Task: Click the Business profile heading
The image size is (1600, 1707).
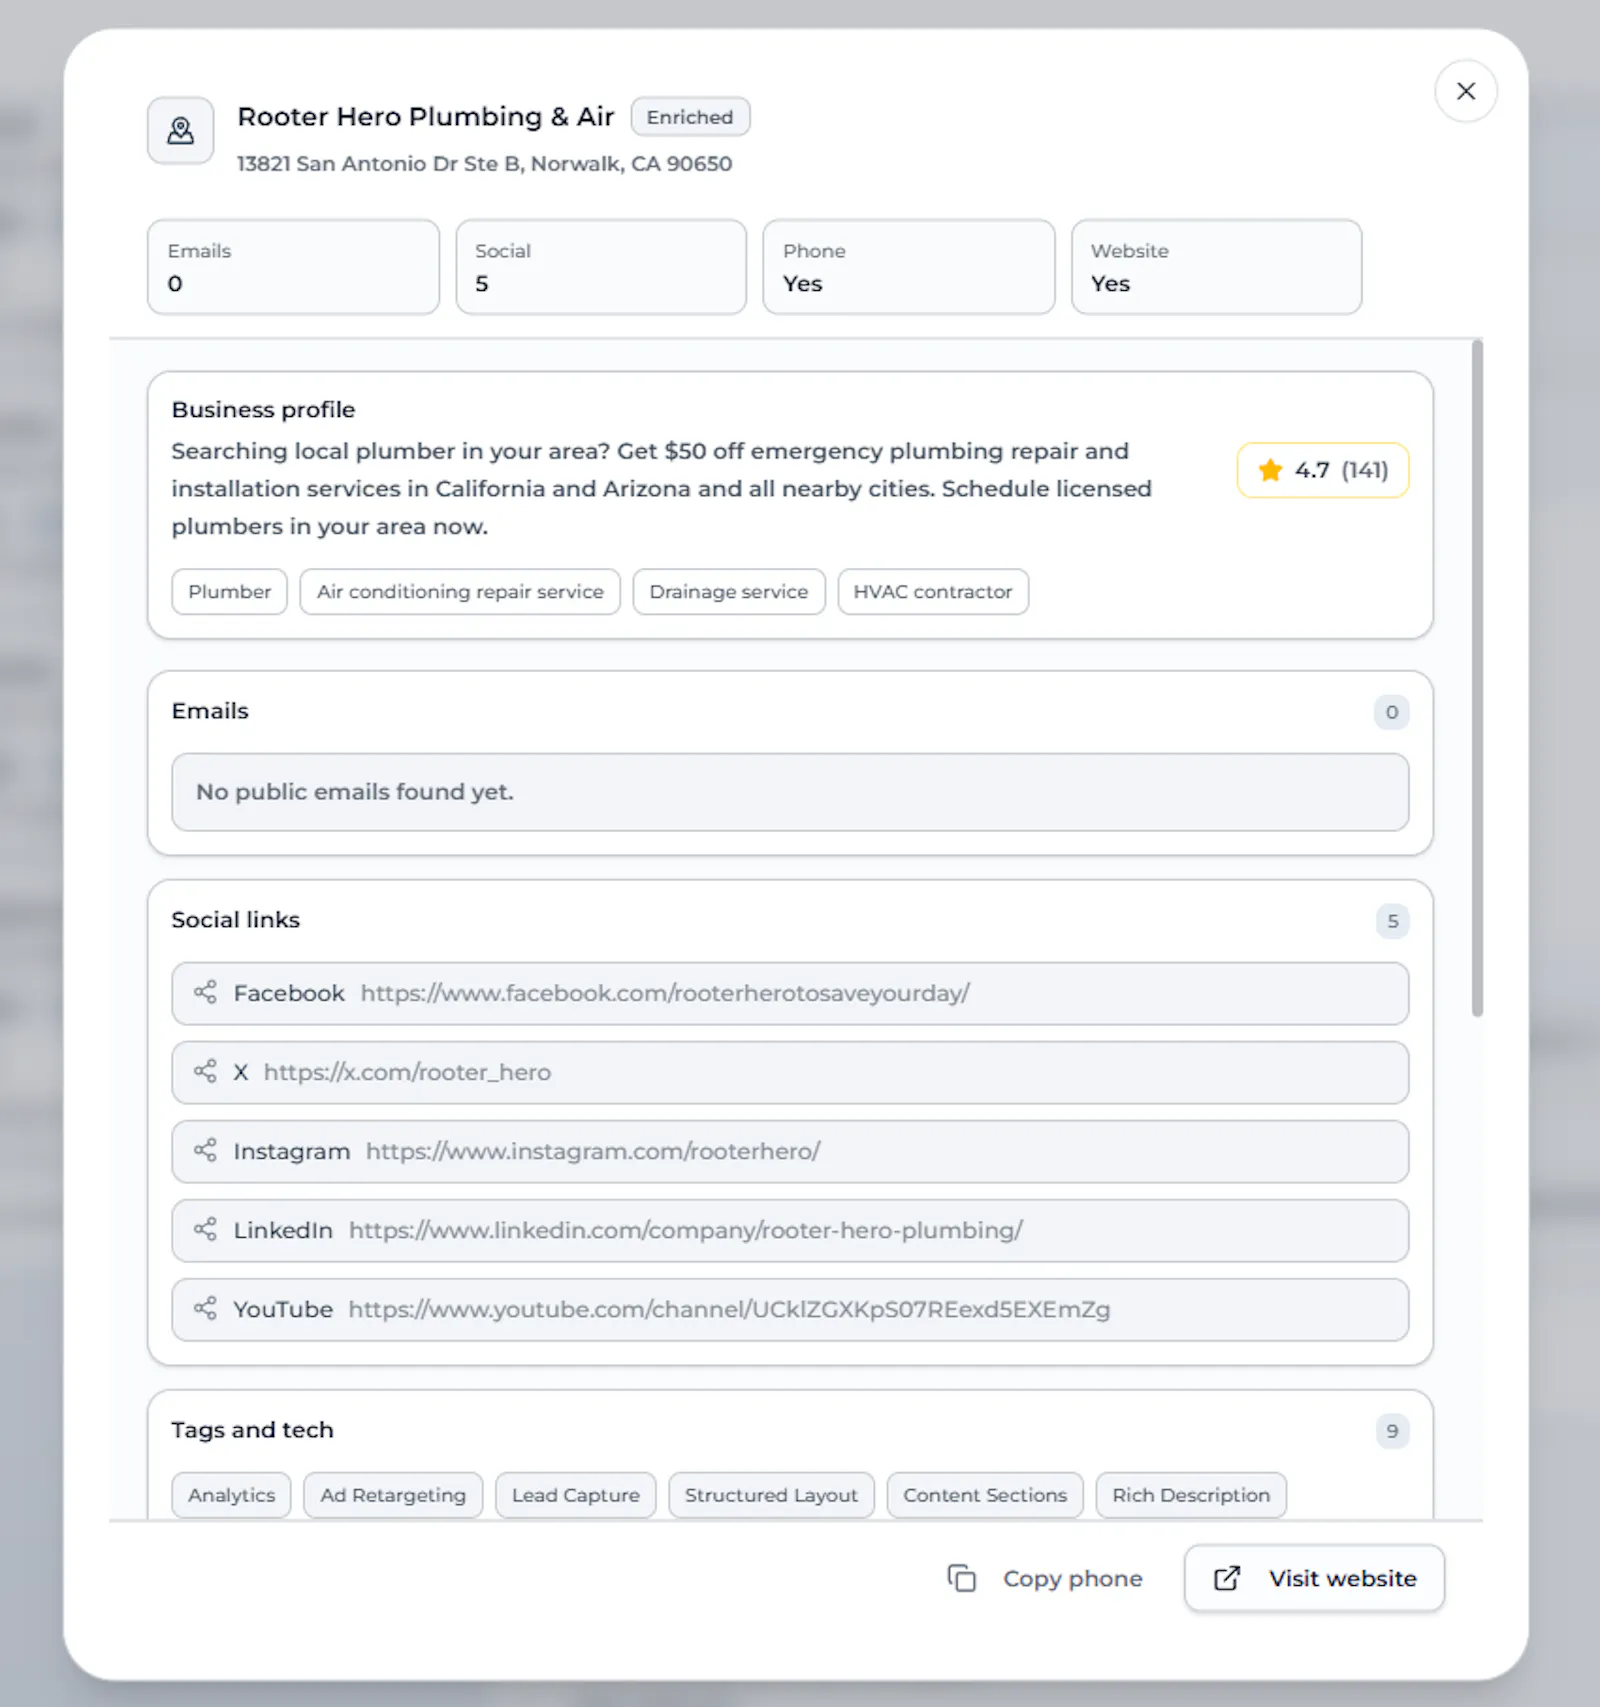Action: (263, 410)
